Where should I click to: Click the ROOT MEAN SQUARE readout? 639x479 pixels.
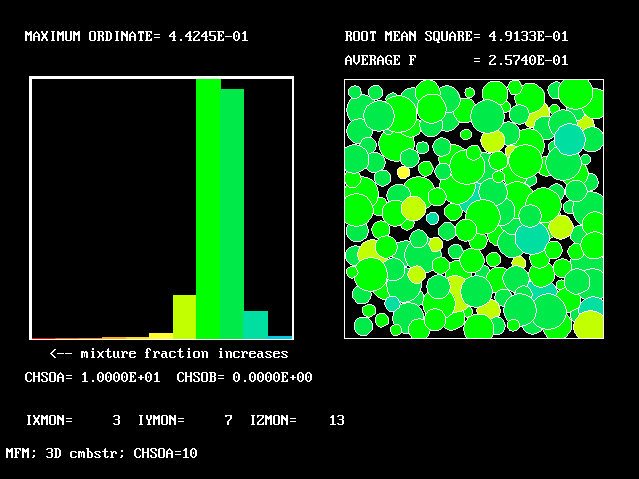456,37
